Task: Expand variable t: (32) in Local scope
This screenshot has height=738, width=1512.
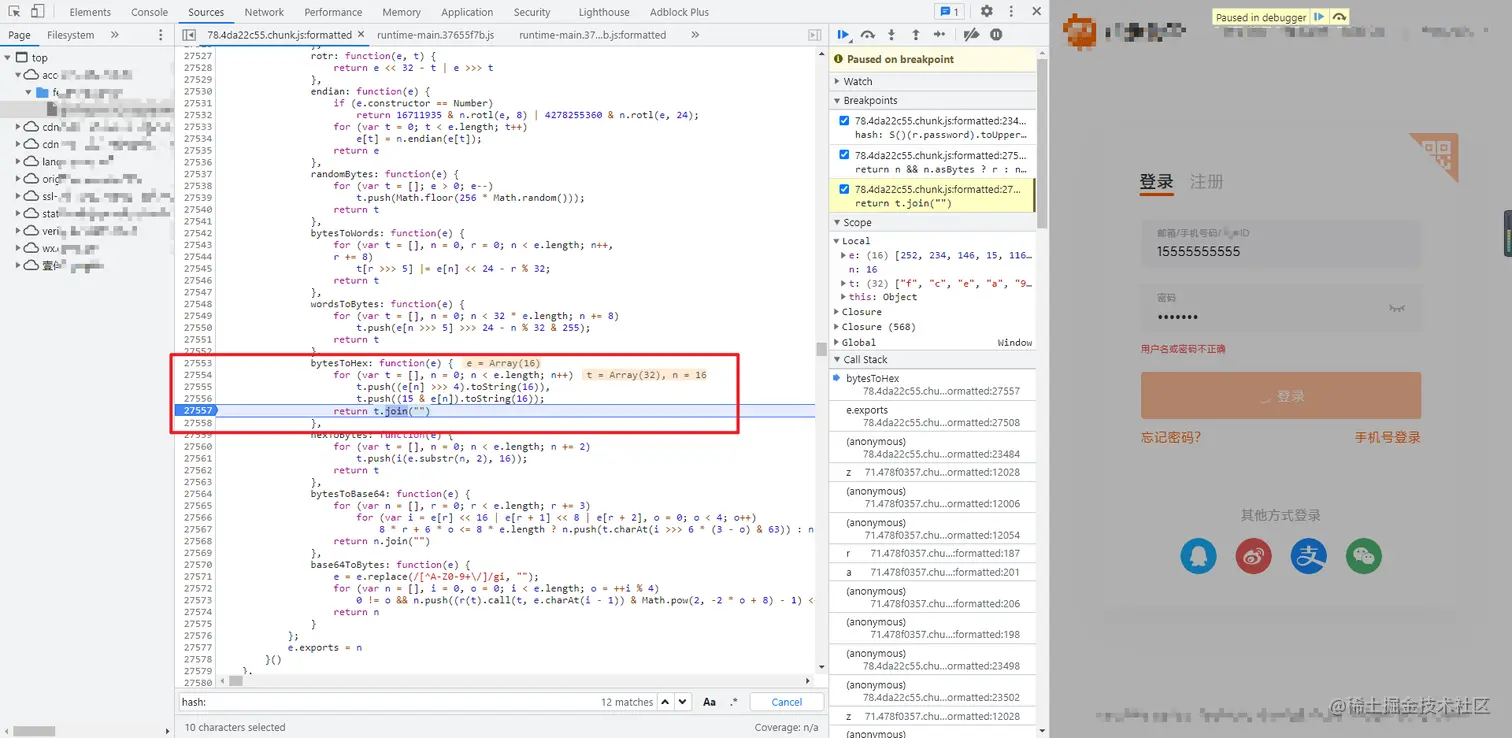Action: [843, 283]
